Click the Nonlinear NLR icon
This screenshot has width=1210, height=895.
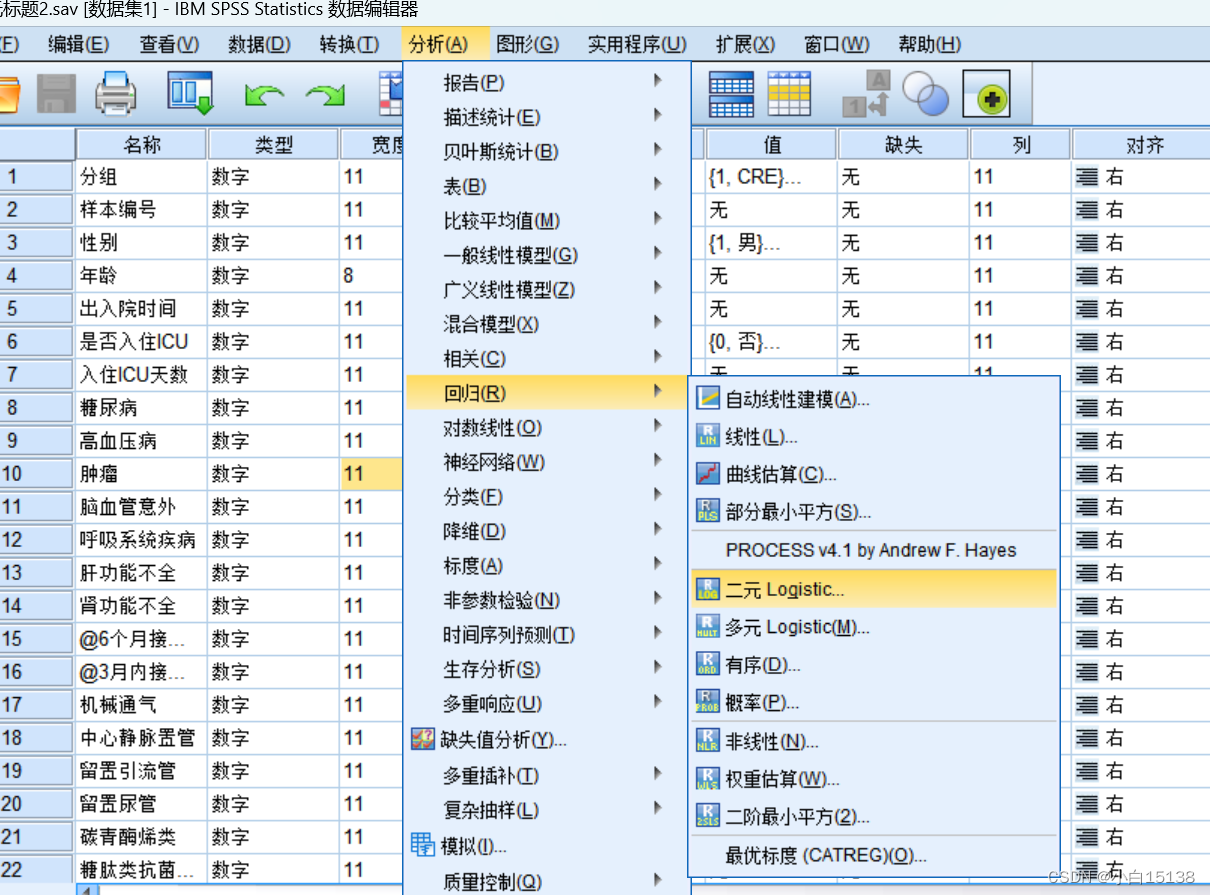coord(708,741)
